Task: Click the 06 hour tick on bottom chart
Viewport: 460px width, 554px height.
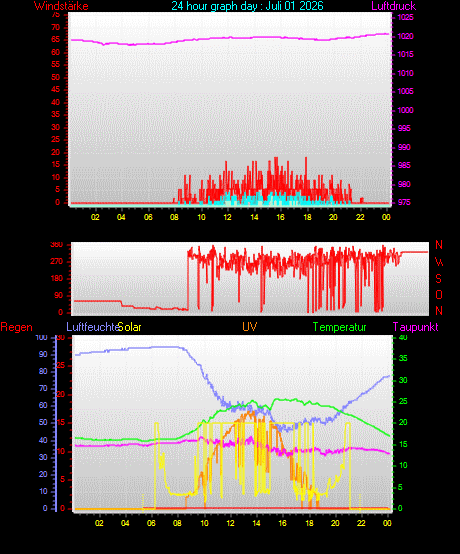Action: tap(151, 523)
